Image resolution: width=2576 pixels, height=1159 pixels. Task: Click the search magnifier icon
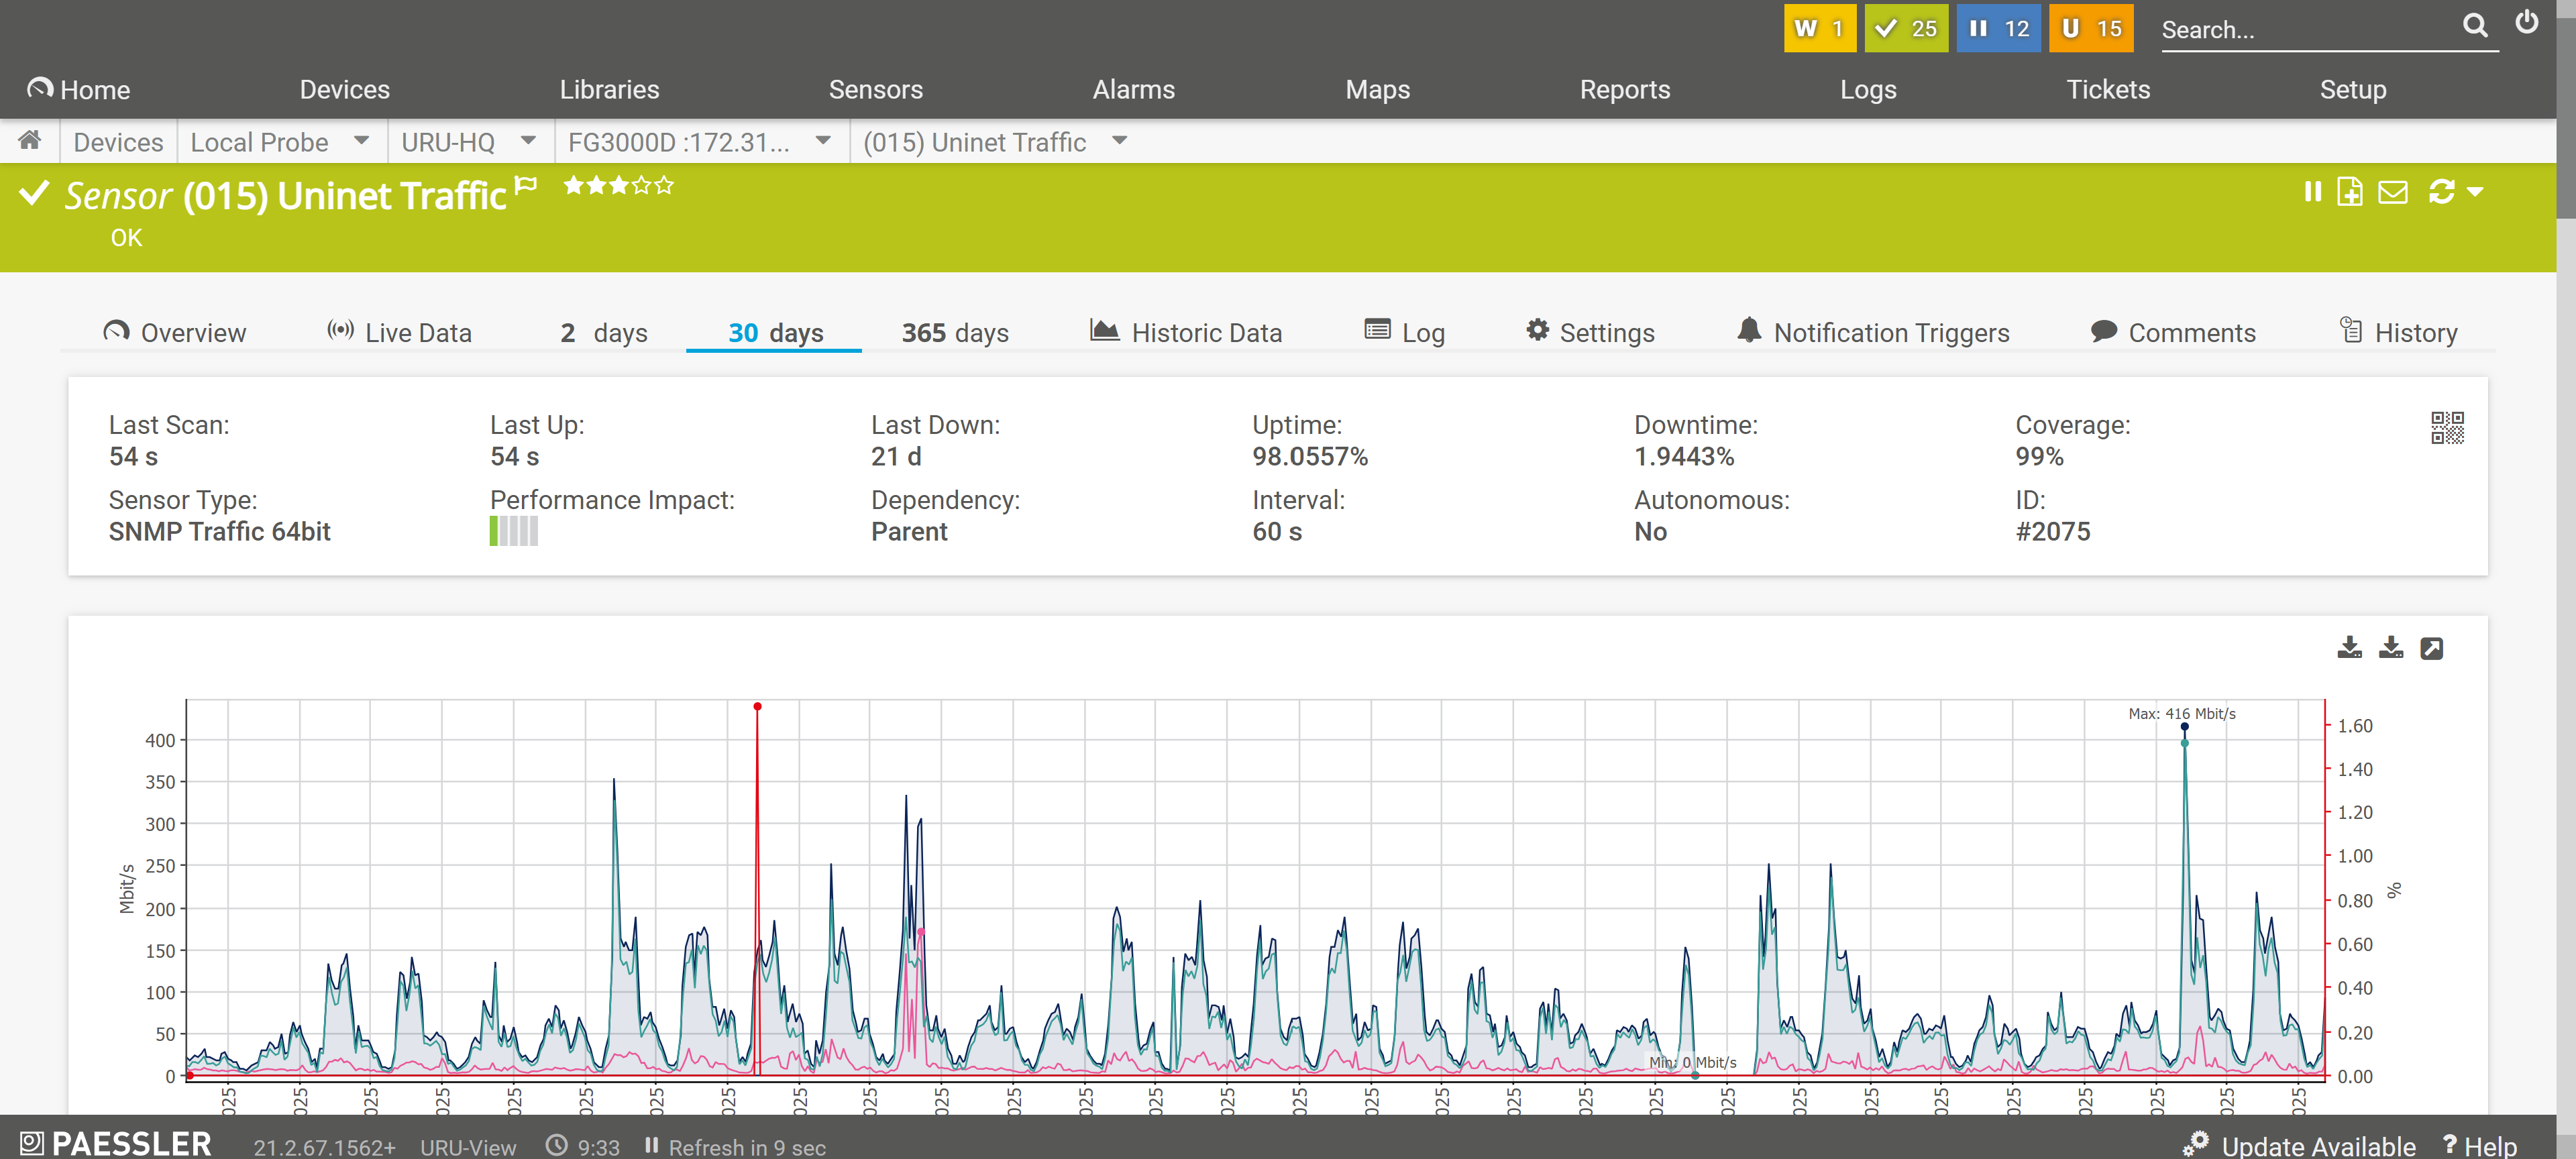click(x=2475, y=26)
